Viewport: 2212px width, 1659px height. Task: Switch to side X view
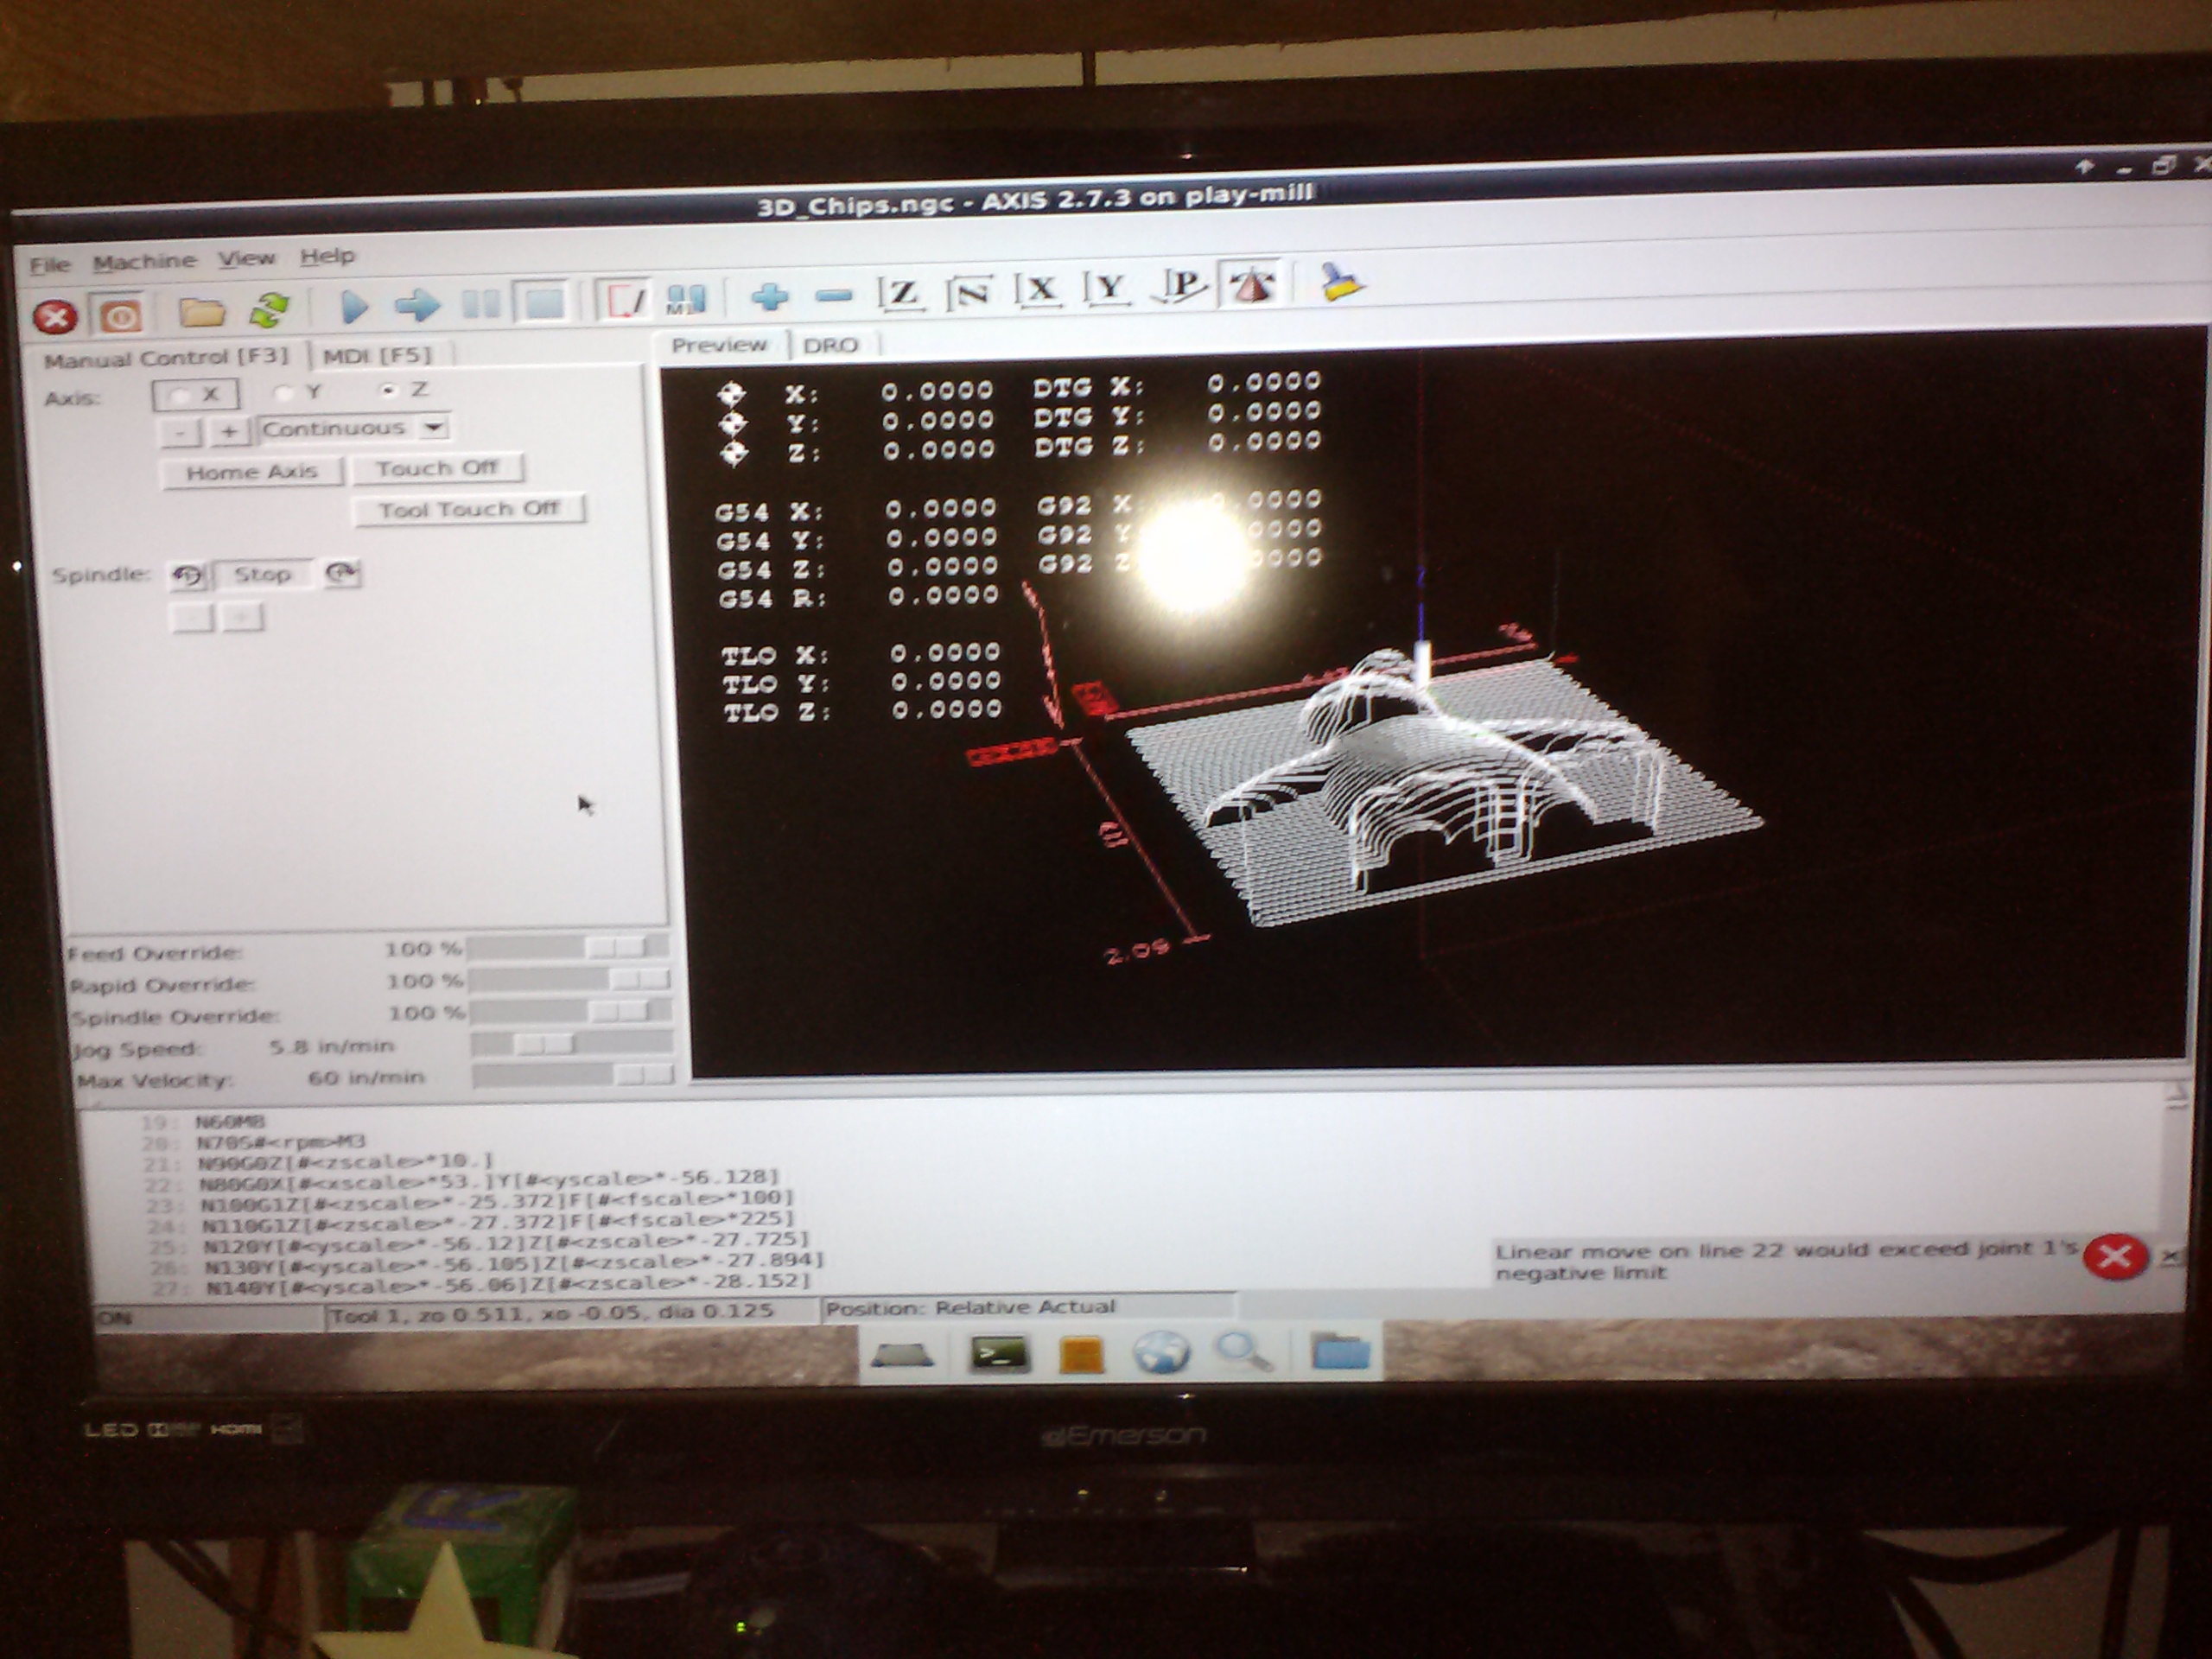click(x=1038, y=290)
